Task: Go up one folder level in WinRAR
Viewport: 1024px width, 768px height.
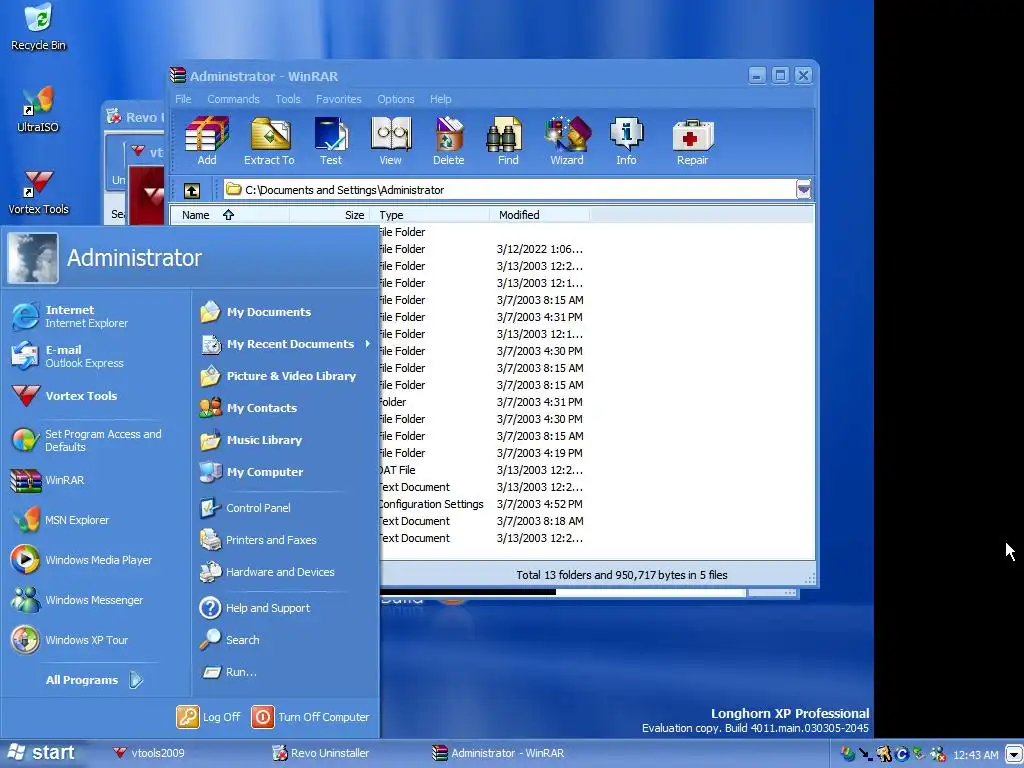Action: tap(191, 190)
